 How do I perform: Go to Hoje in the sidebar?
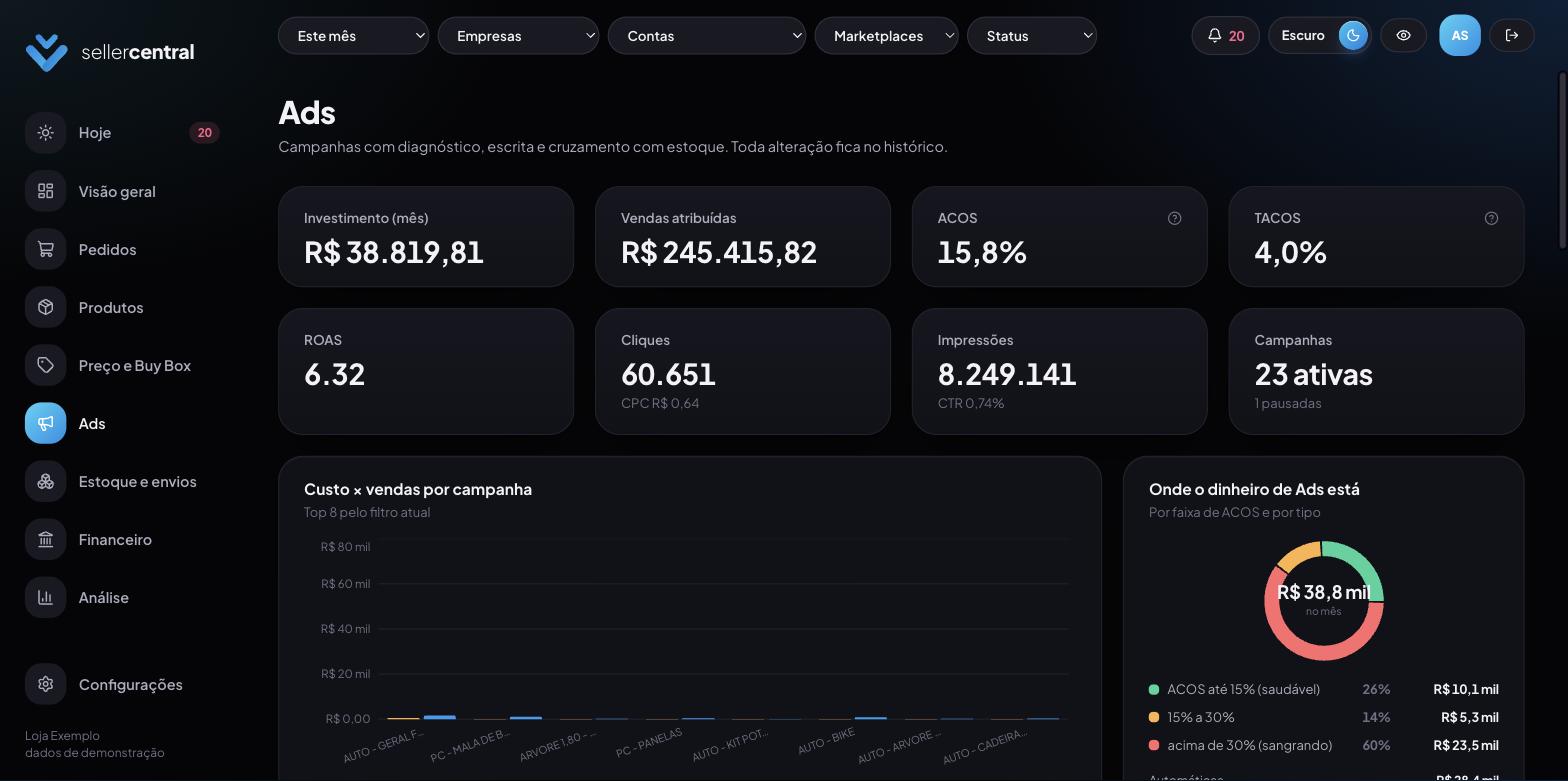coord(122,132)
